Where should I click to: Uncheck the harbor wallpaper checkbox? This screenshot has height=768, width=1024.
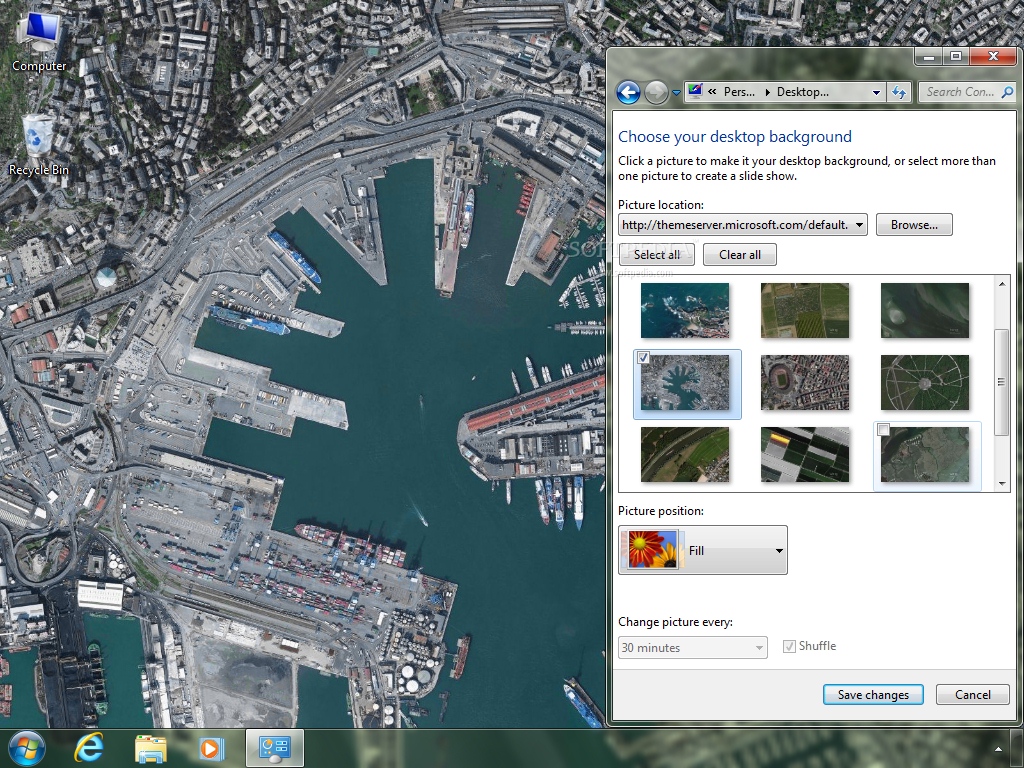tap(643, 357)
